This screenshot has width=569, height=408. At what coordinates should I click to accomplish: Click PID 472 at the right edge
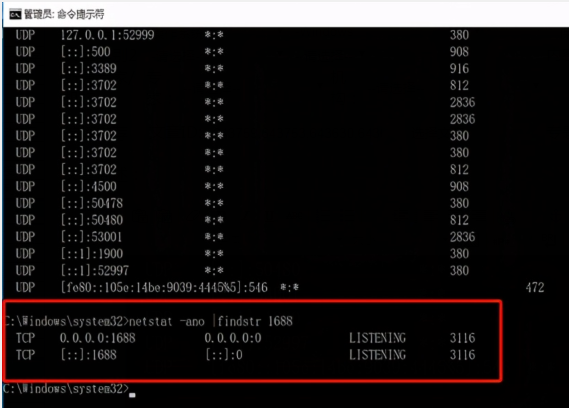click(535, 287)
